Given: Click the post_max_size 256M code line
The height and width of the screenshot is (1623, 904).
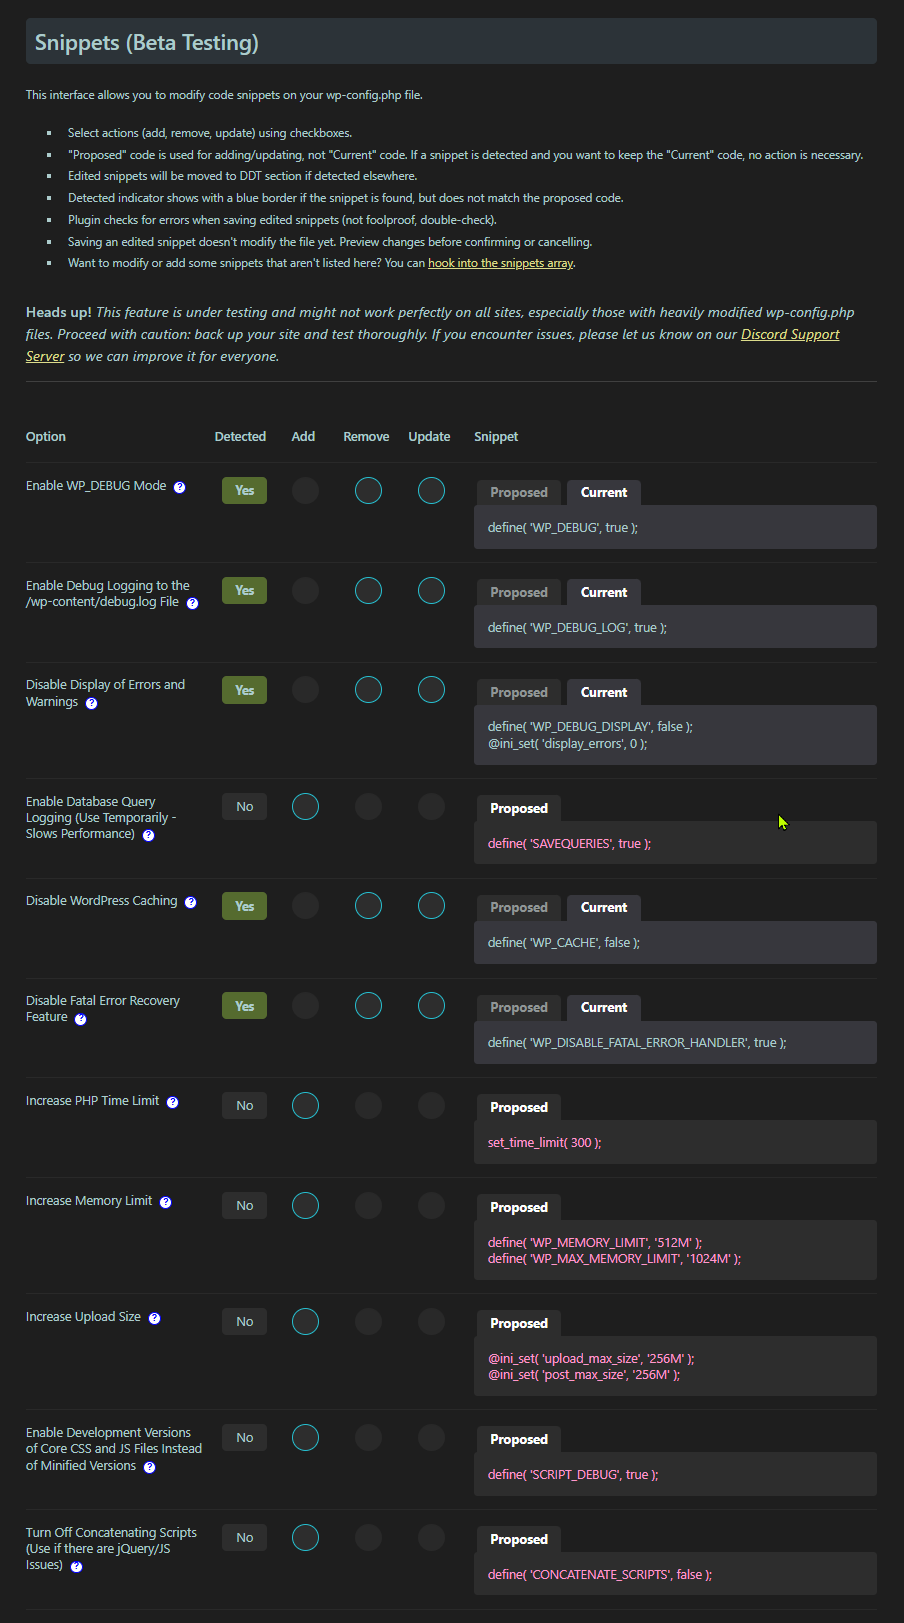Looking at the screenshot, I should point(584,1374).
